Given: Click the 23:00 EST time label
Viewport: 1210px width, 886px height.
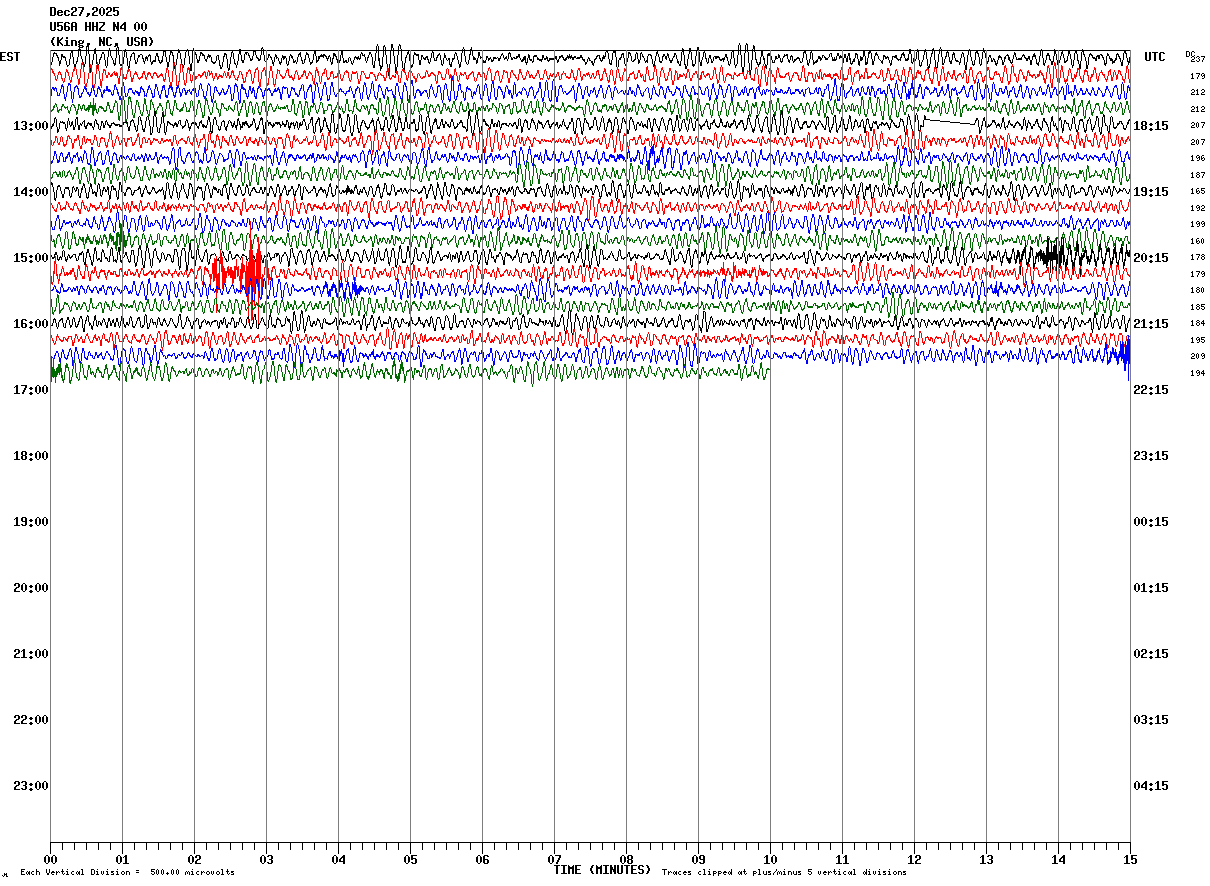Looking at the screenshot, I should click(31, 786).
